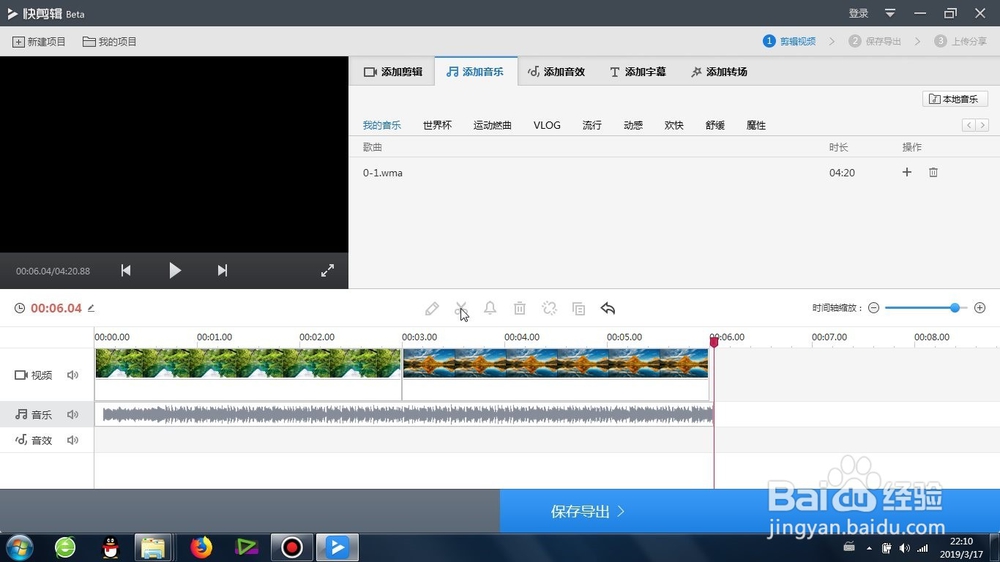Click the edit pencil icon in timeline toolbar
The image size is (1000, 562).
click(432, 309)
